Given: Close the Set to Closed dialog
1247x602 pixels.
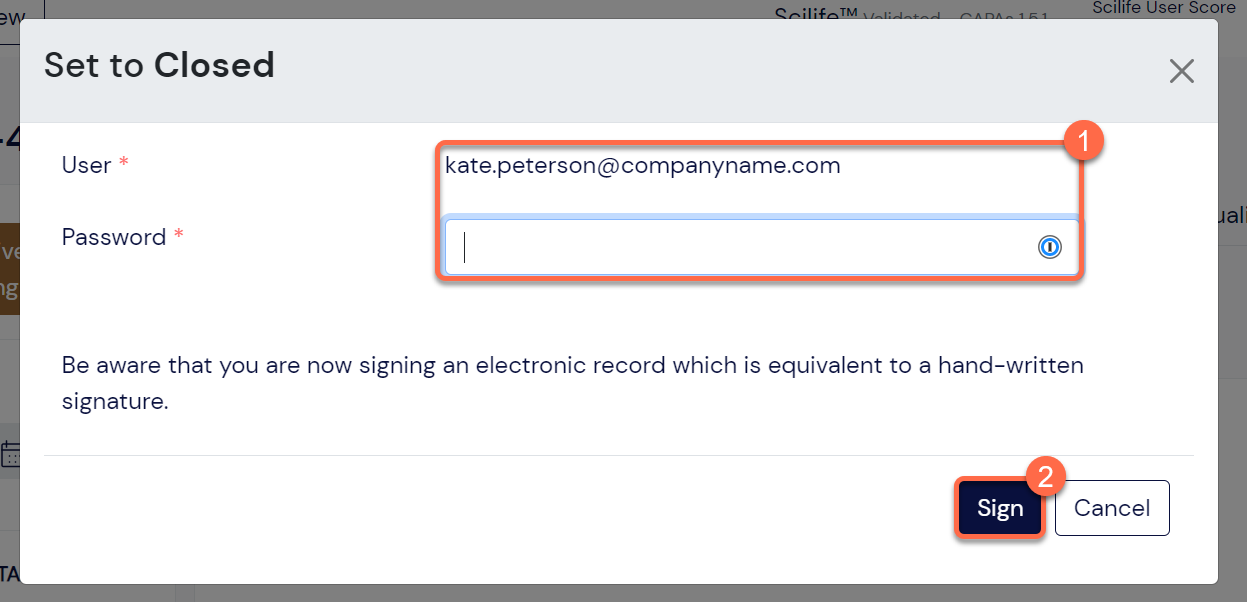Looking at the screenshot, I should click(x=1181, y=71).
